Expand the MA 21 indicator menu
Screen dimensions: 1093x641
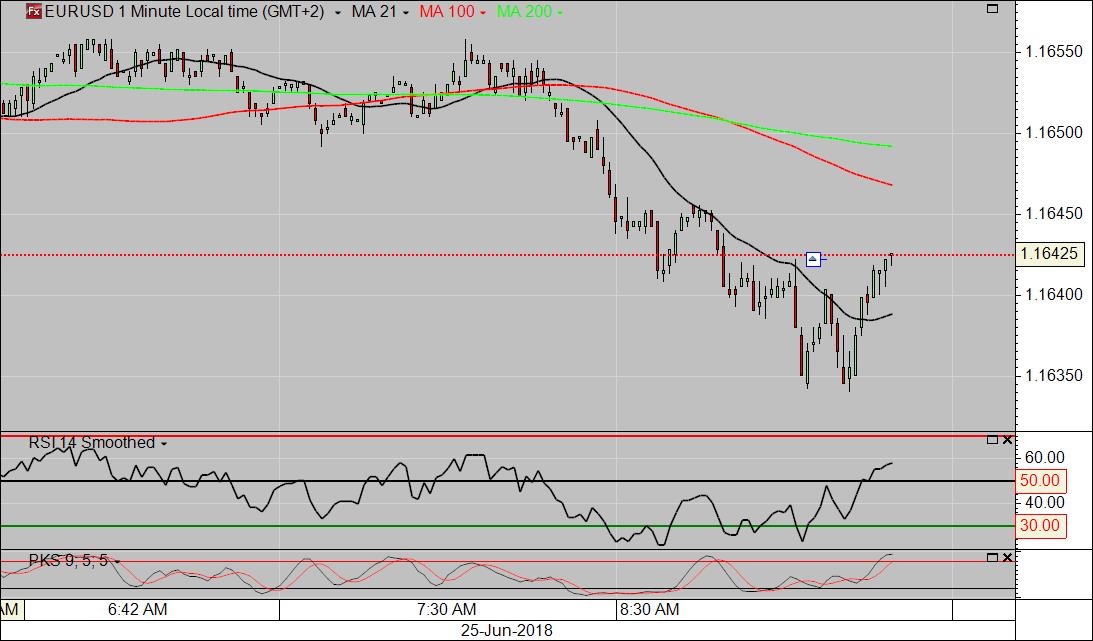coord(407,13)
